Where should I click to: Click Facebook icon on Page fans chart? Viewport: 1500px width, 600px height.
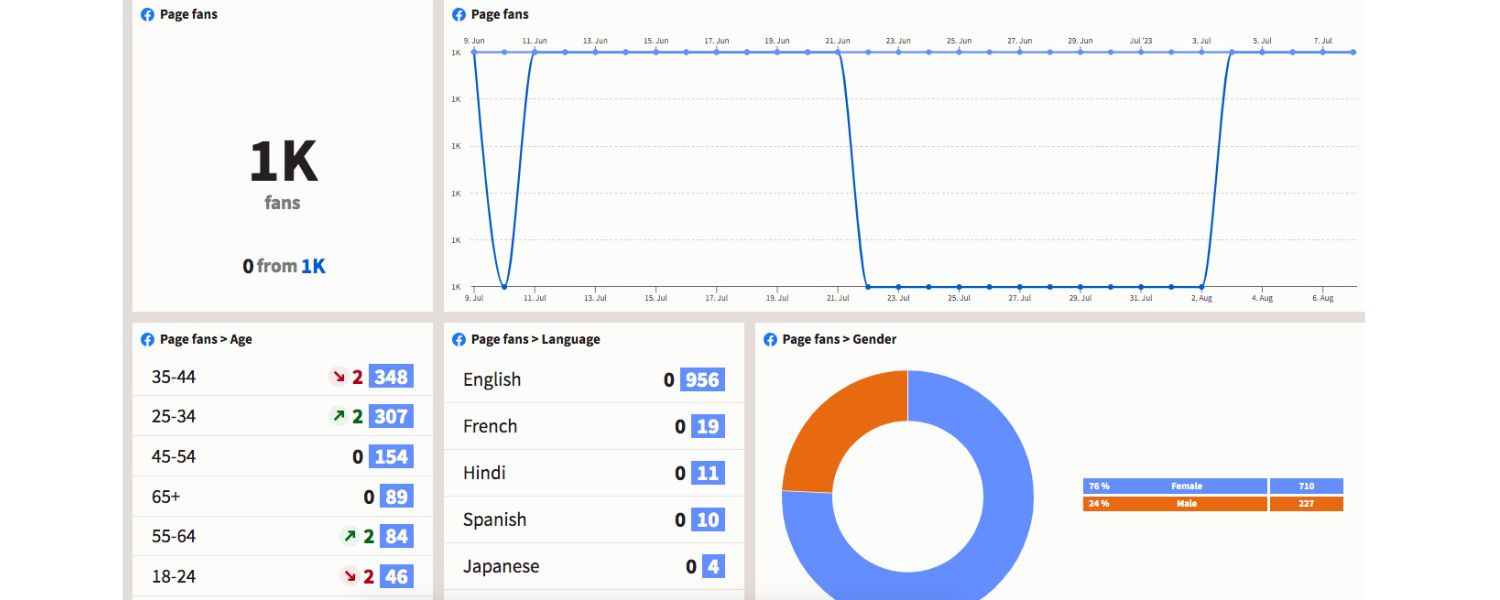click(x=459, y=15)
